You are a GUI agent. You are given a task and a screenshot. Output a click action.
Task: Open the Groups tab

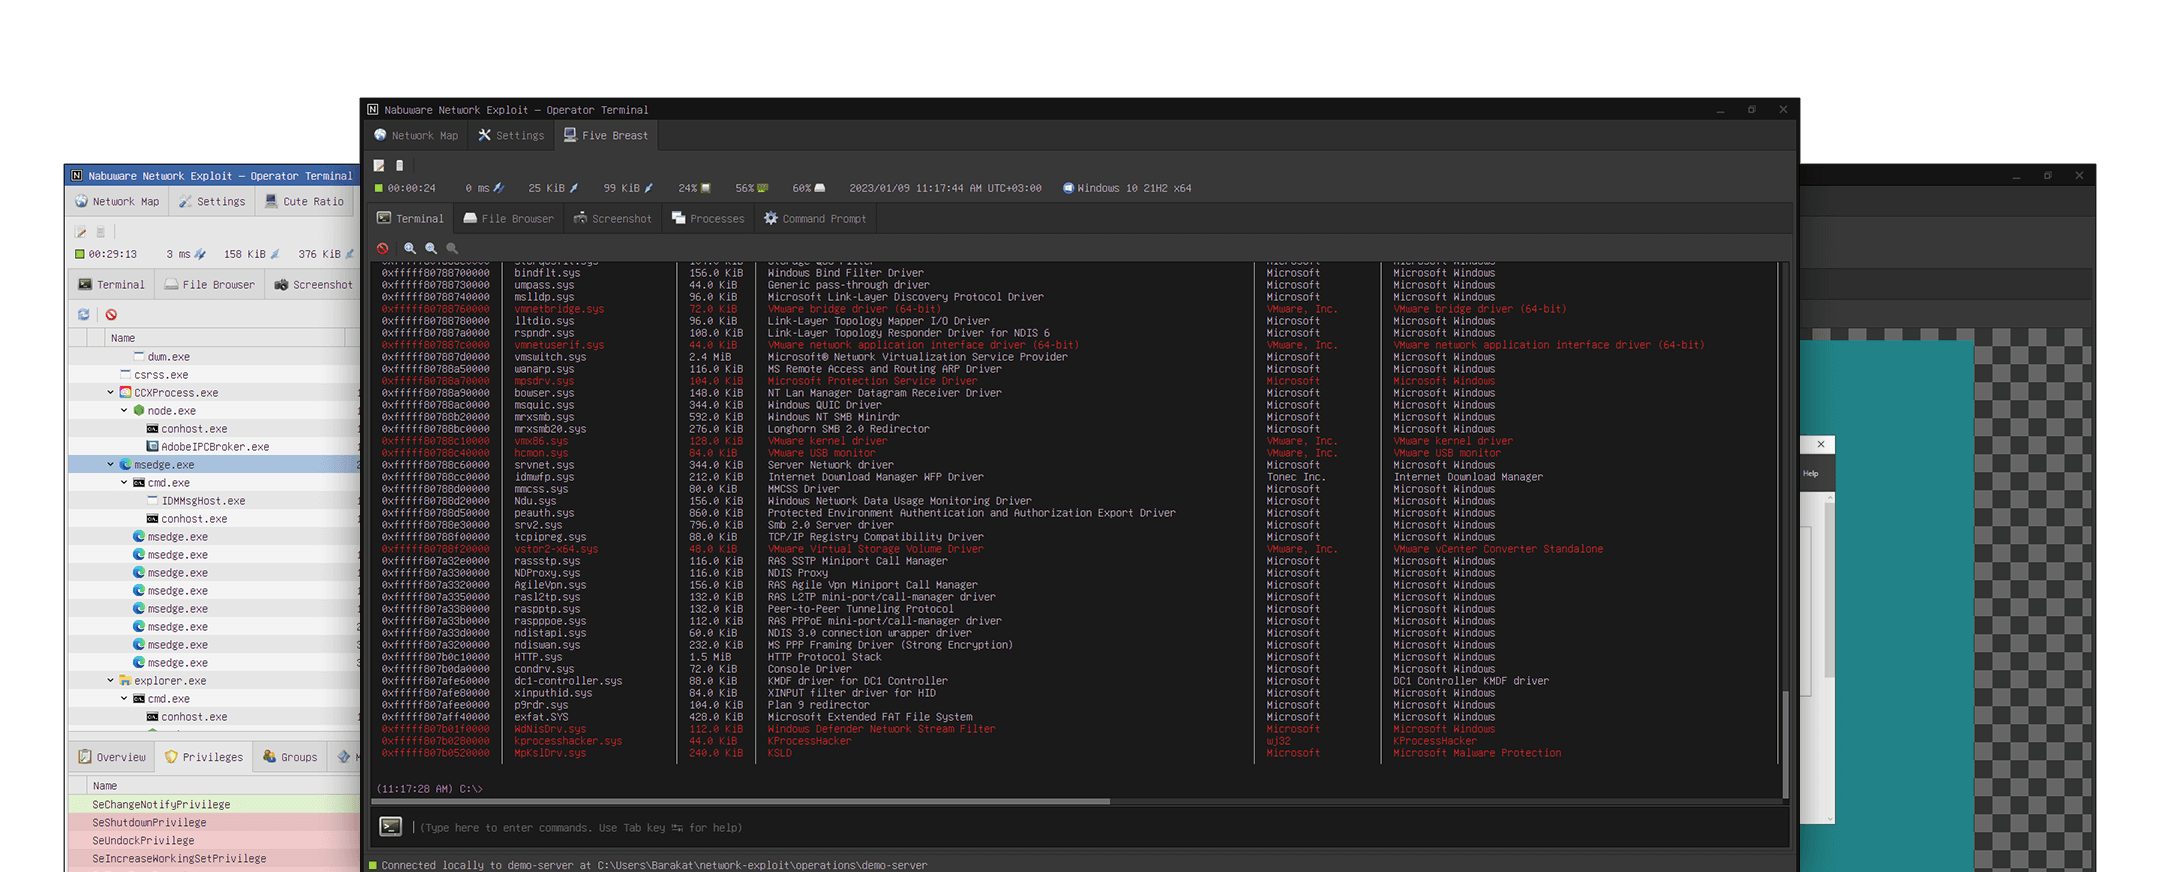(290, 757)
